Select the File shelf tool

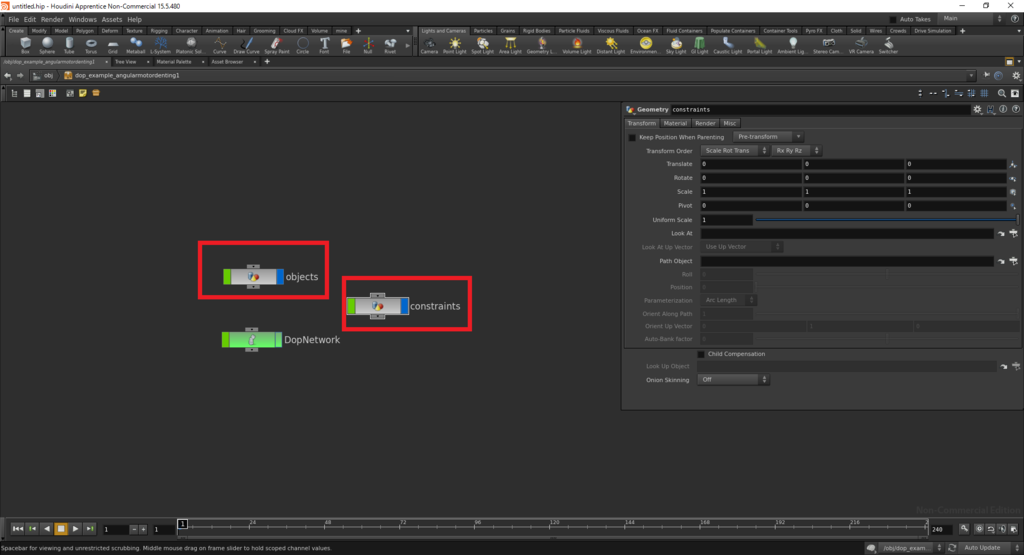346,45
